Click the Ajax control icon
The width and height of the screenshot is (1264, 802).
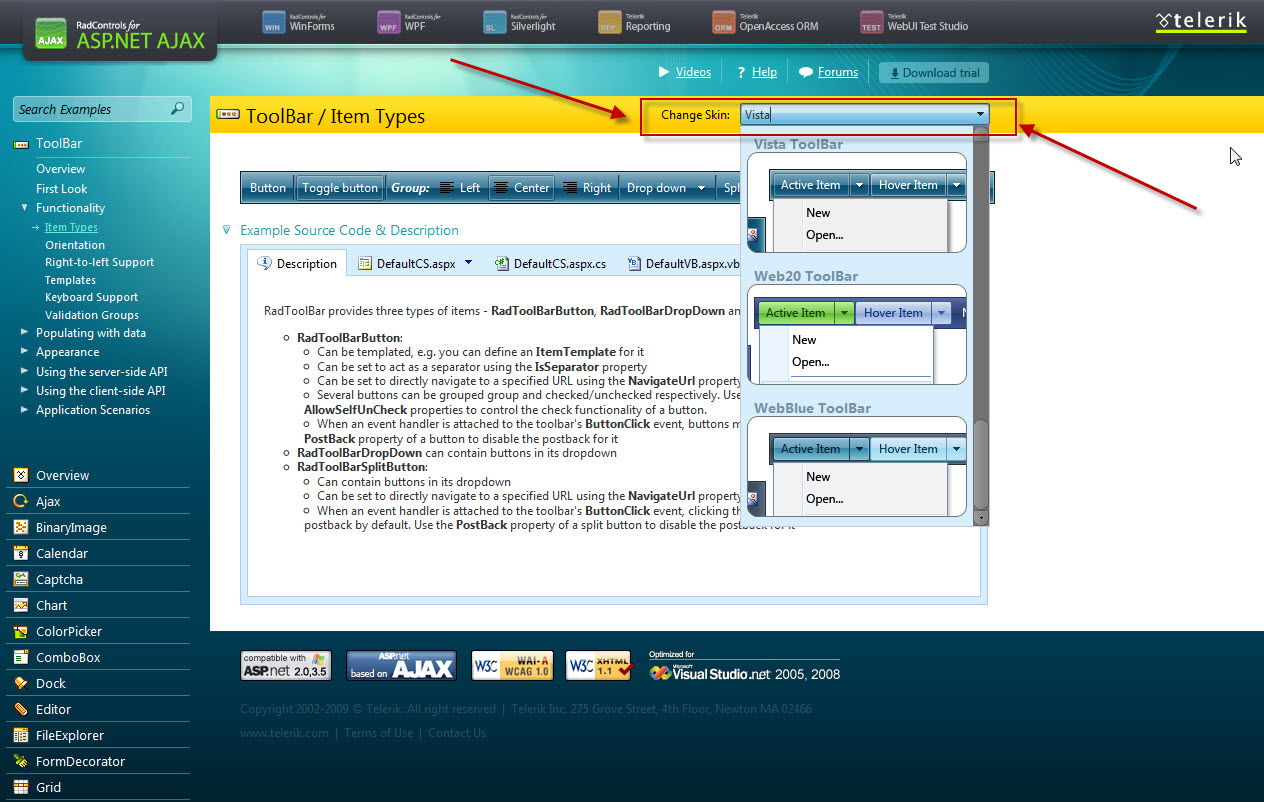pyautogui.click(x=20, y=502)
